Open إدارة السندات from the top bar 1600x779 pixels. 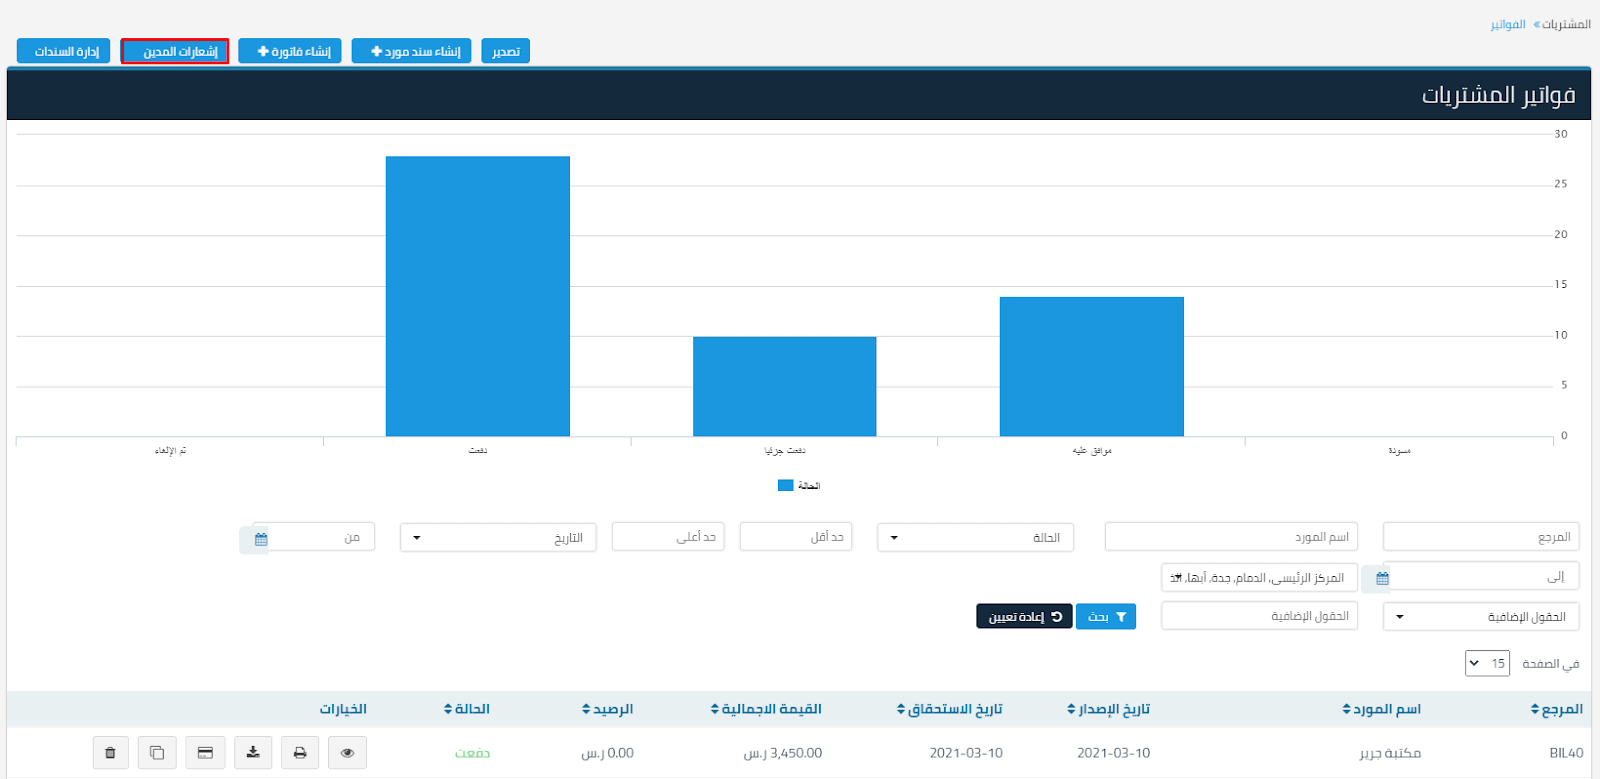(x=63, y=51)
